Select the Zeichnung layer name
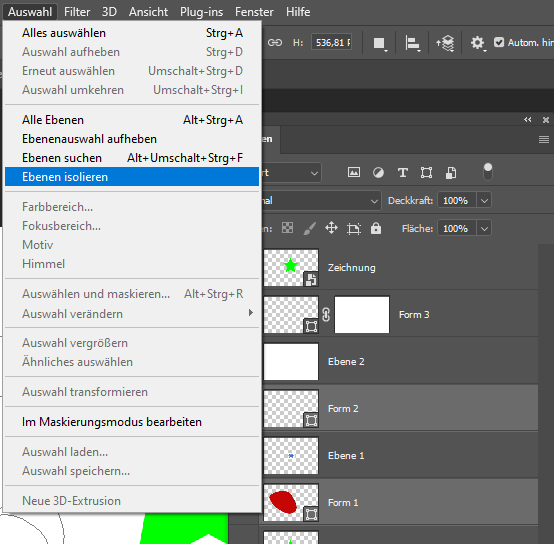The width and height of the screenshot is (554, 544). tap(351, 268)
